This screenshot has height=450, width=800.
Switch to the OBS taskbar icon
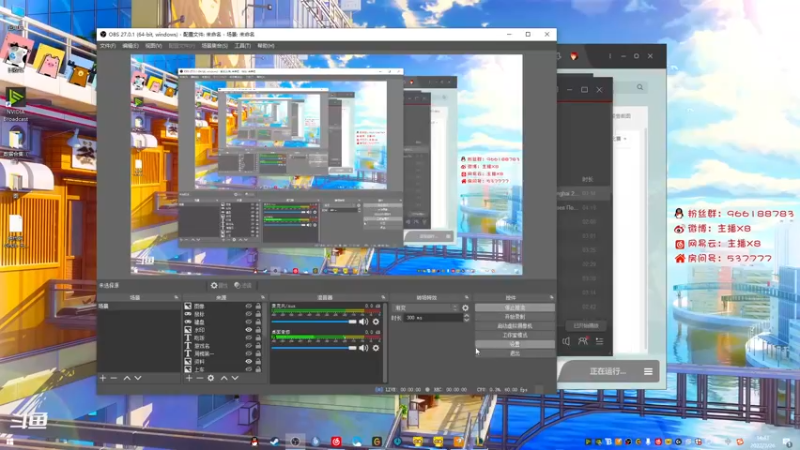pos(295,441)
